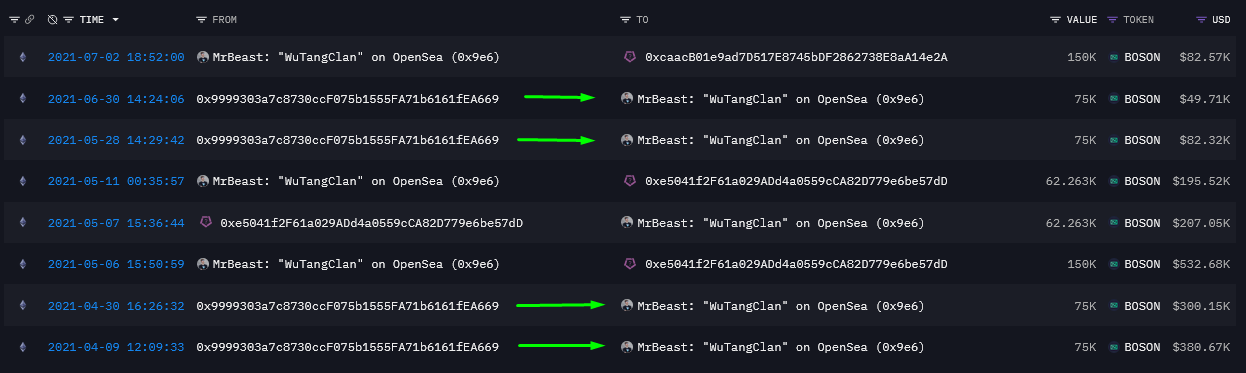Click the chain link icon in header

[31, 20]
